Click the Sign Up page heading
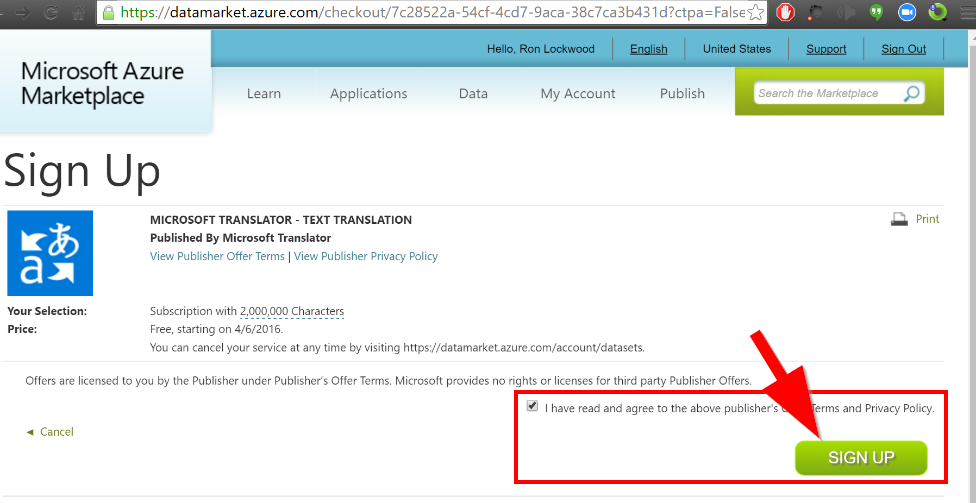 point(82,172)
